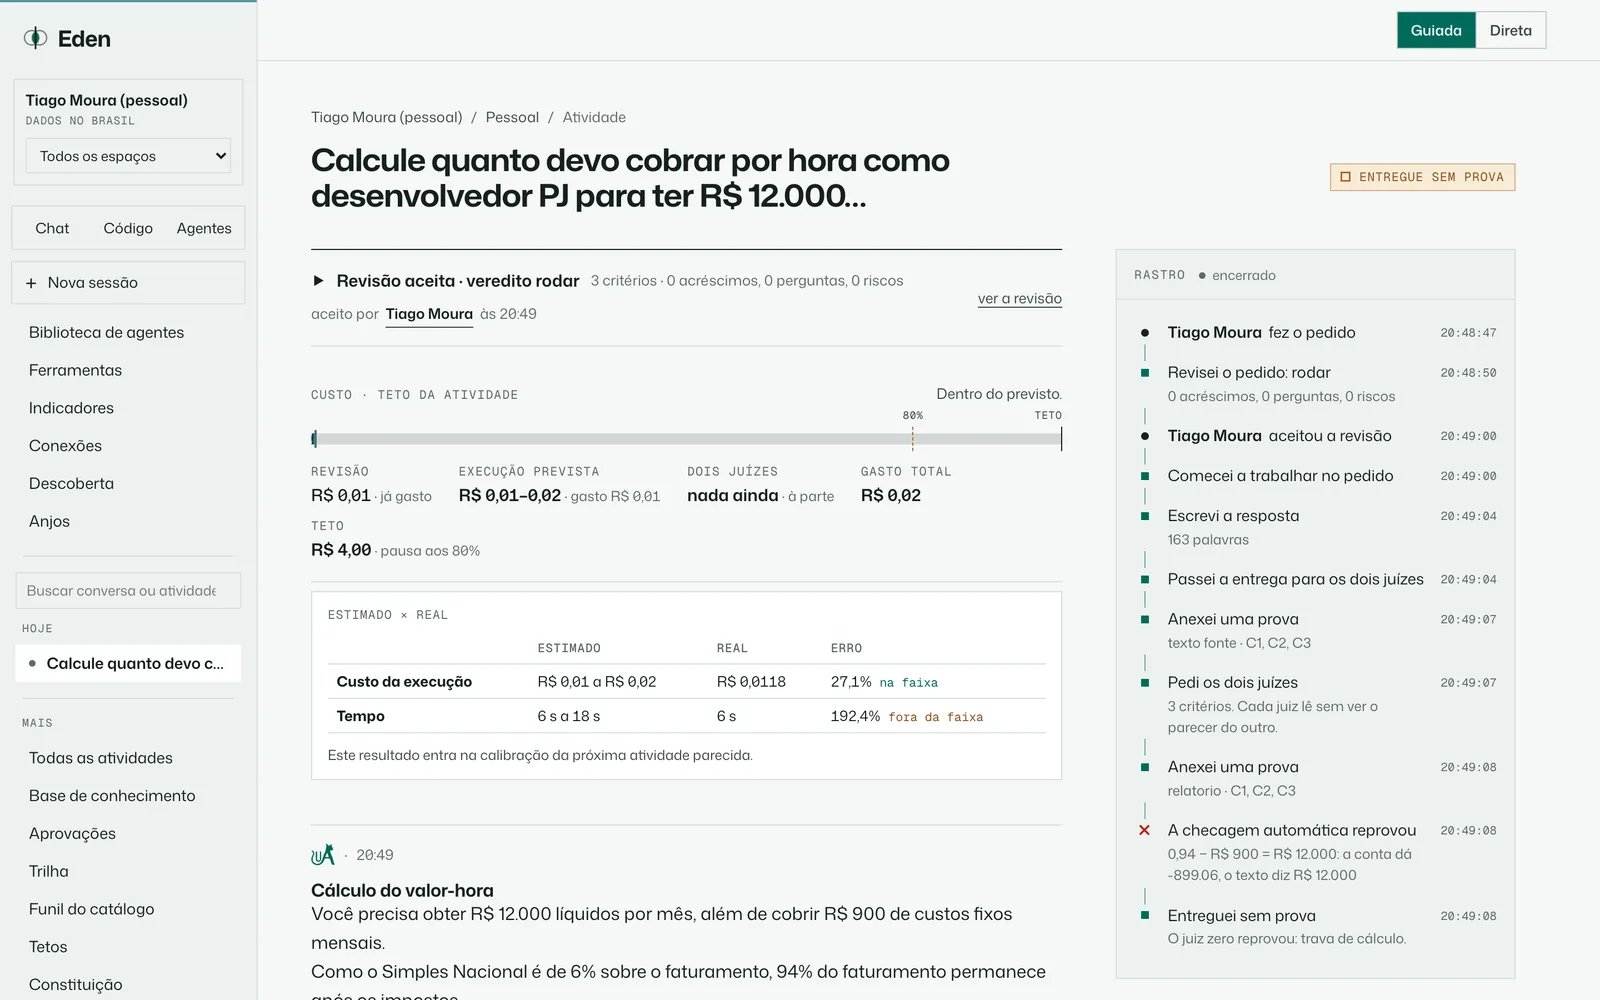1600x1000 pixels.
Task: Start a Nova sessão
Action: 128,283
